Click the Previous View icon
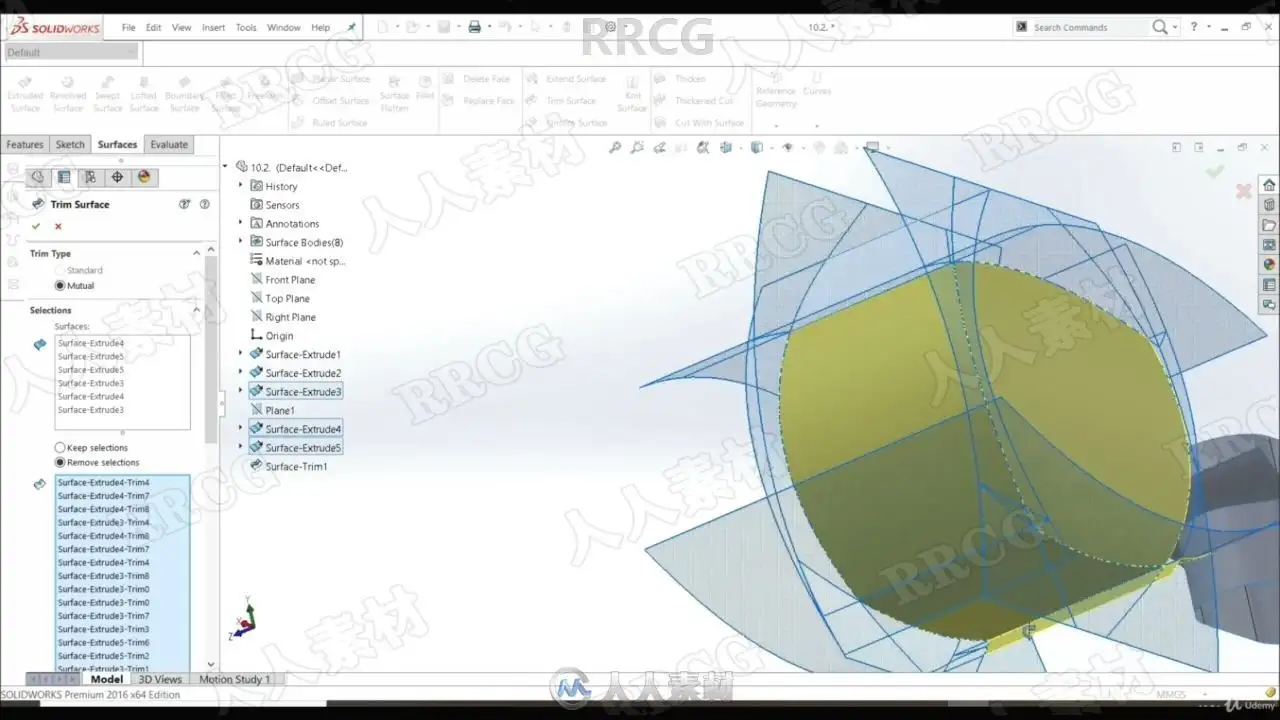Image resolution: width=1280 pixels, height=720 pixels. 659,148
